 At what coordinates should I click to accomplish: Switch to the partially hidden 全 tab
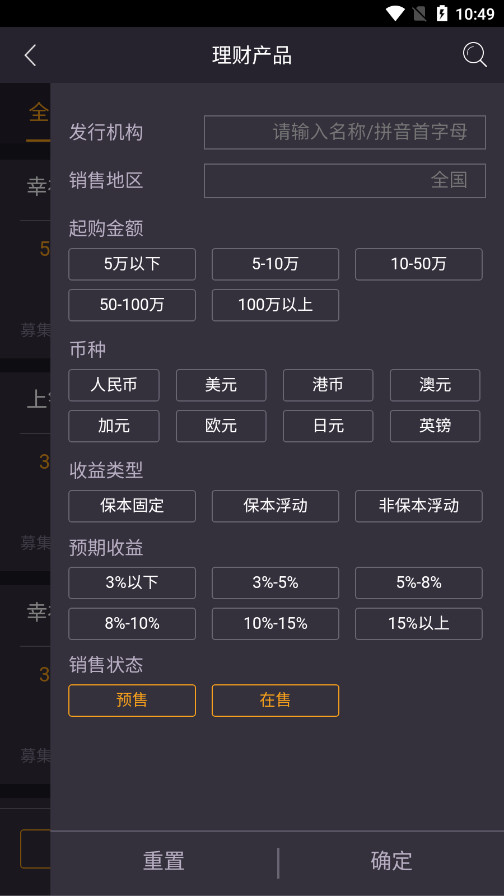point(38,112)
